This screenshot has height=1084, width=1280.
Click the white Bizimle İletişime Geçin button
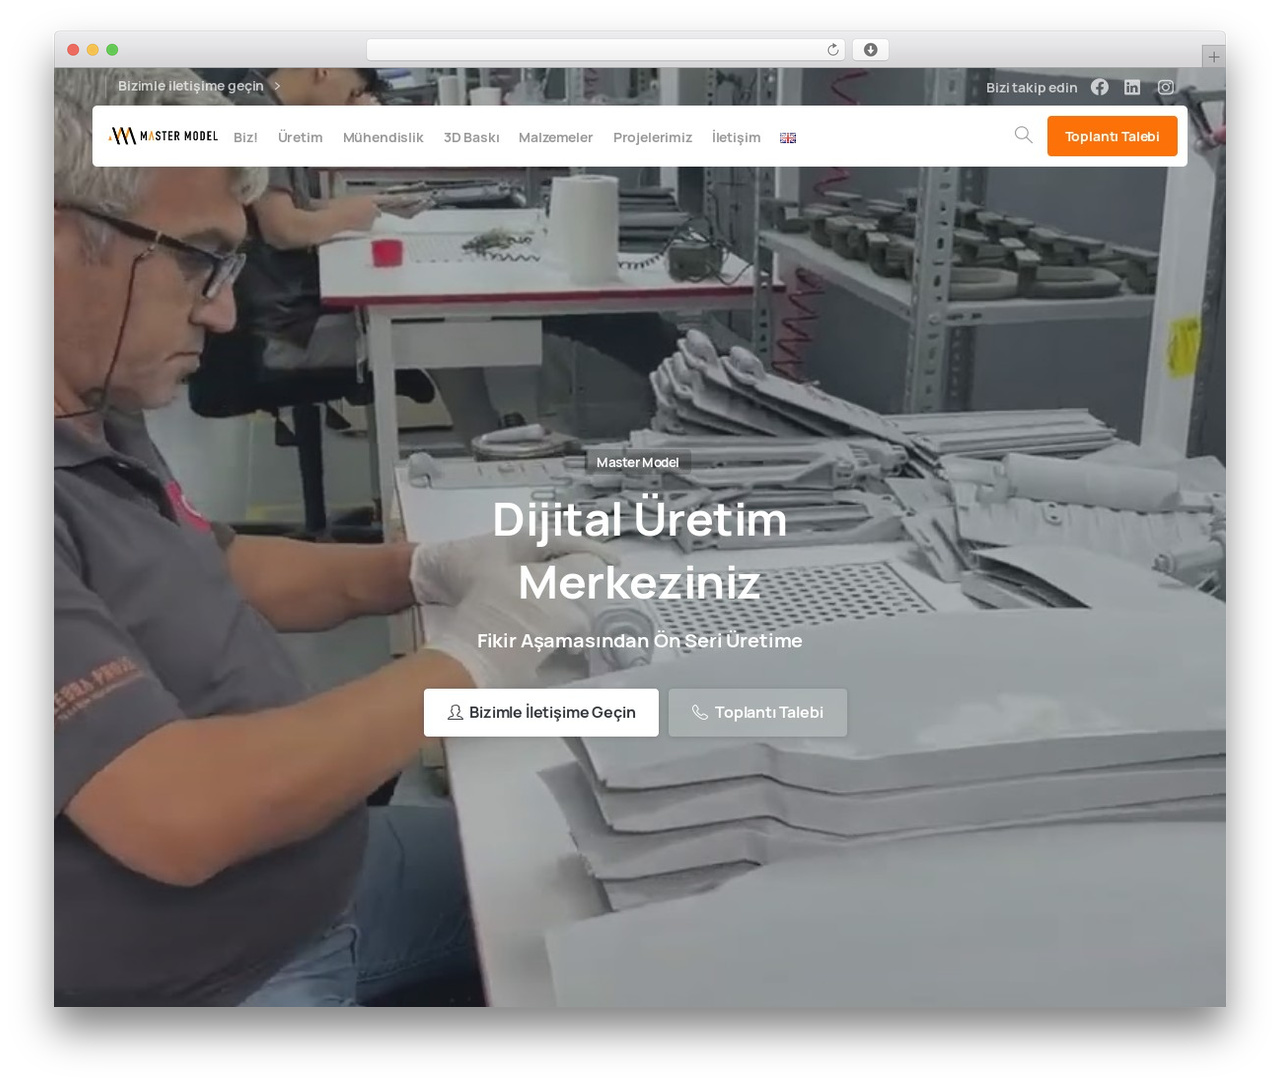pos(541,712)
